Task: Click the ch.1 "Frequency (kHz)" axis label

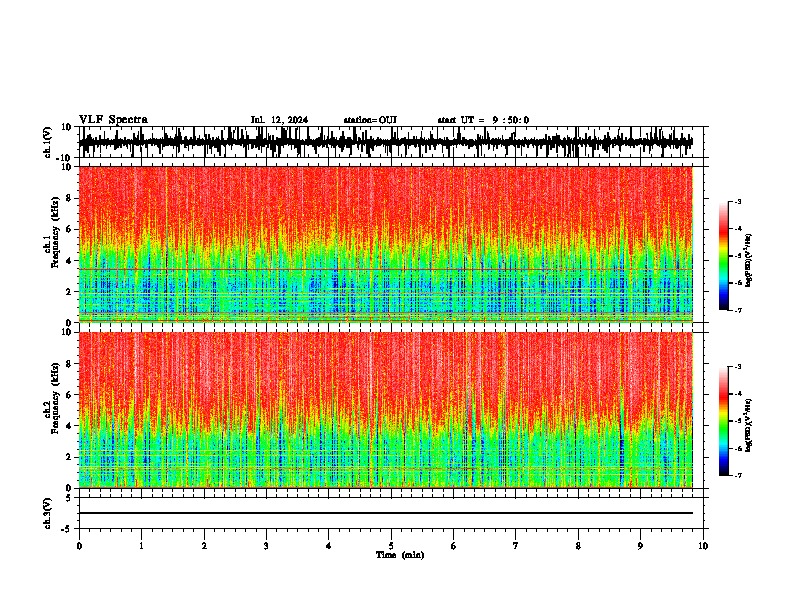Action: click(x=55, y=233)
